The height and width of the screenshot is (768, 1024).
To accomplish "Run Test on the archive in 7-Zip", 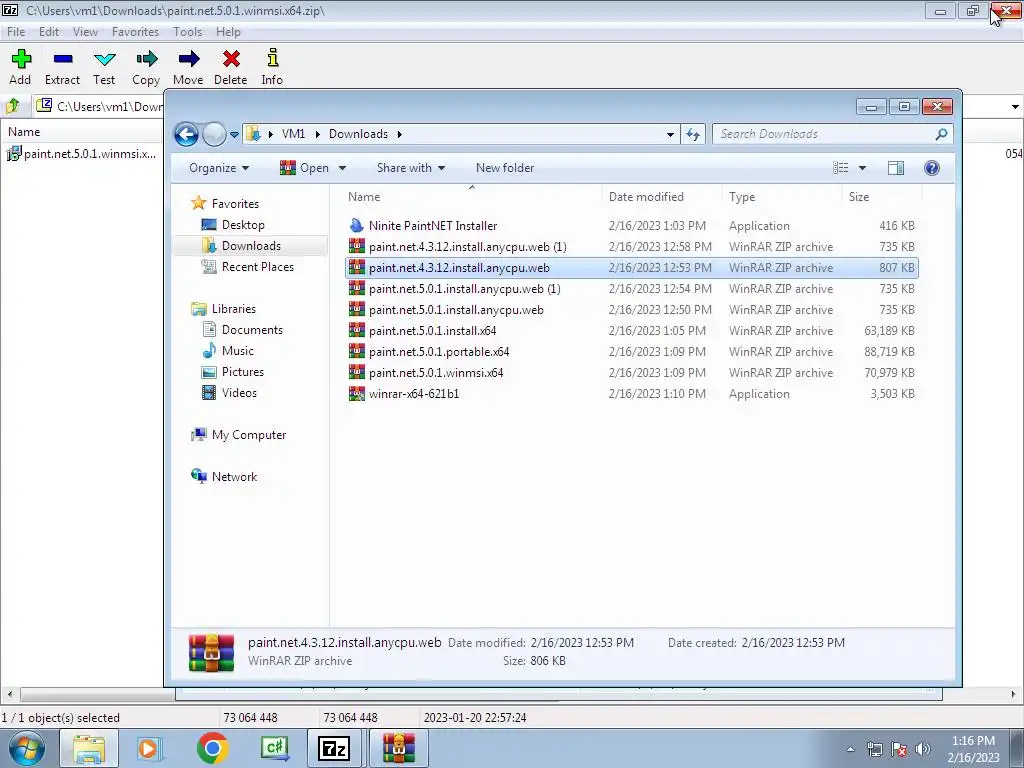I will tap(104, 67).
